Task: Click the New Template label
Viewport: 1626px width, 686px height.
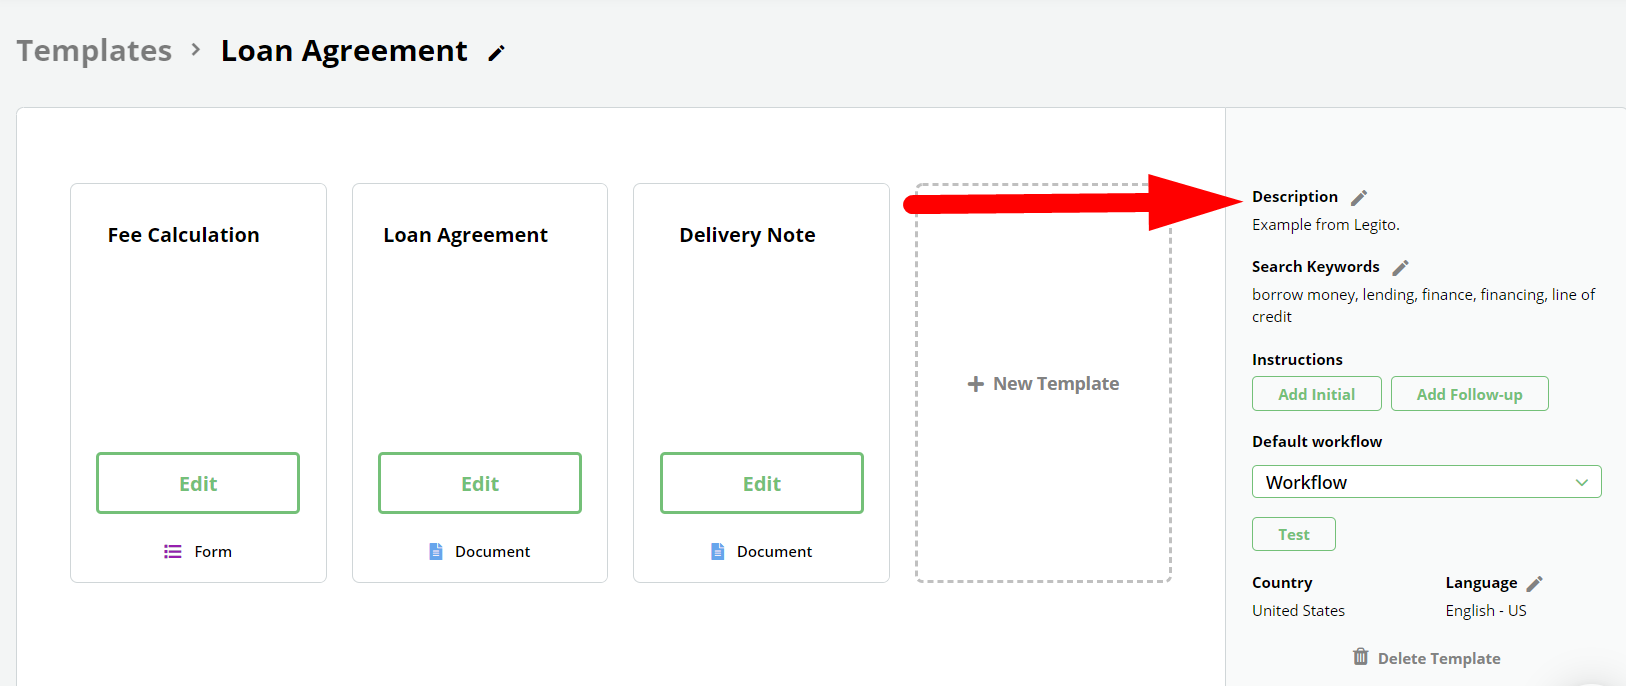Action: [1056, 384]
